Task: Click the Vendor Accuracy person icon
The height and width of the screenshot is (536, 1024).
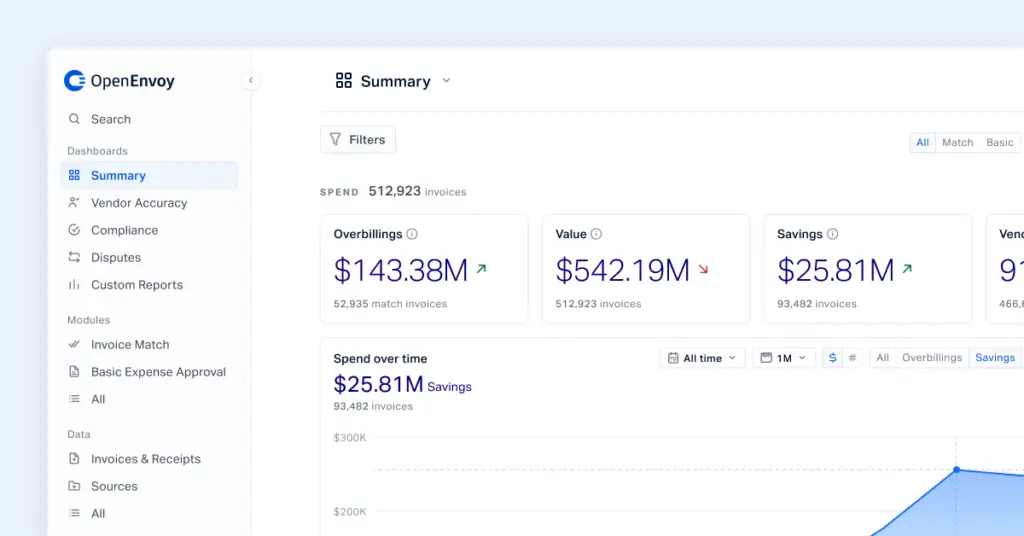Action: click(x=74, y=202)
